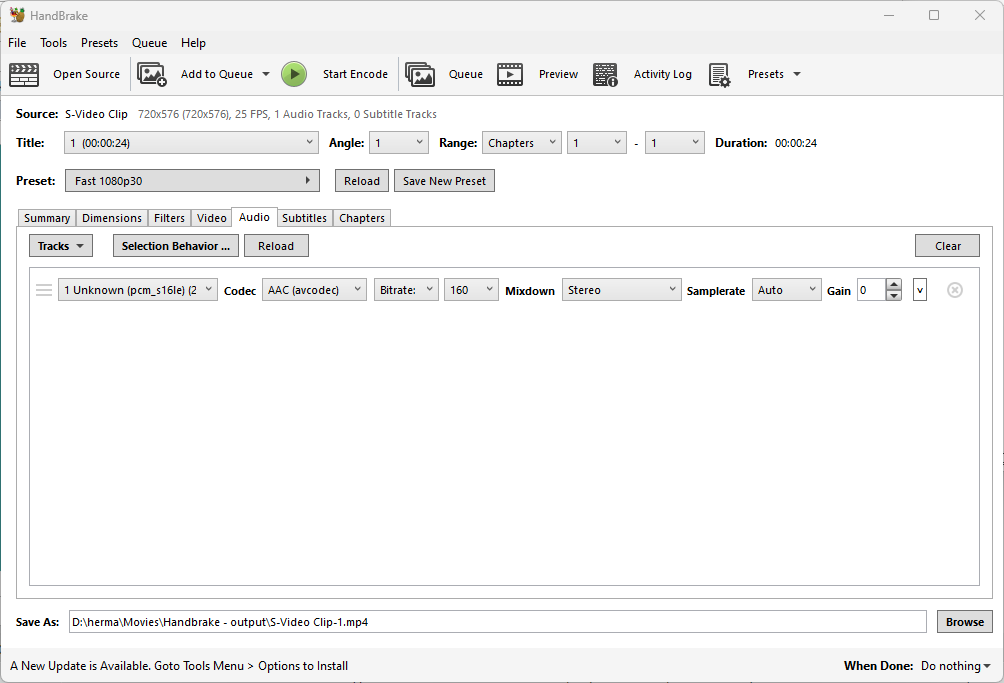Remove audio track with circled X icon
Image resolution: width=1004 pixels, height=683 pixels.
tap(955, 290)
